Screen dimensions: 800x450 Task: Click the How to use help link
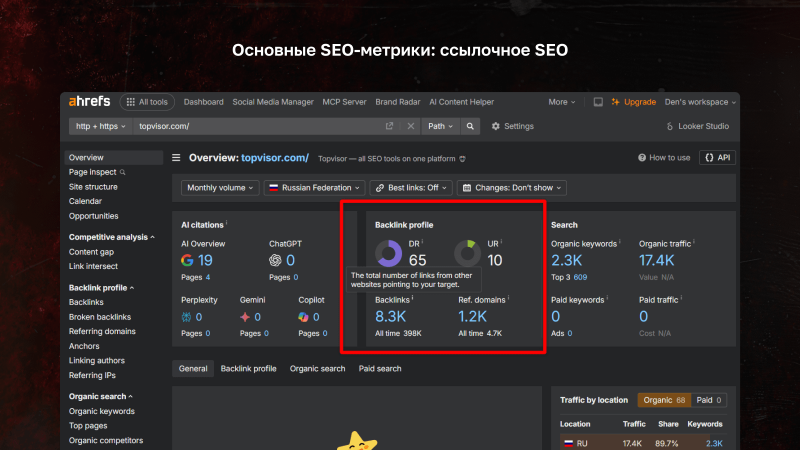click(x=664, y=158)
